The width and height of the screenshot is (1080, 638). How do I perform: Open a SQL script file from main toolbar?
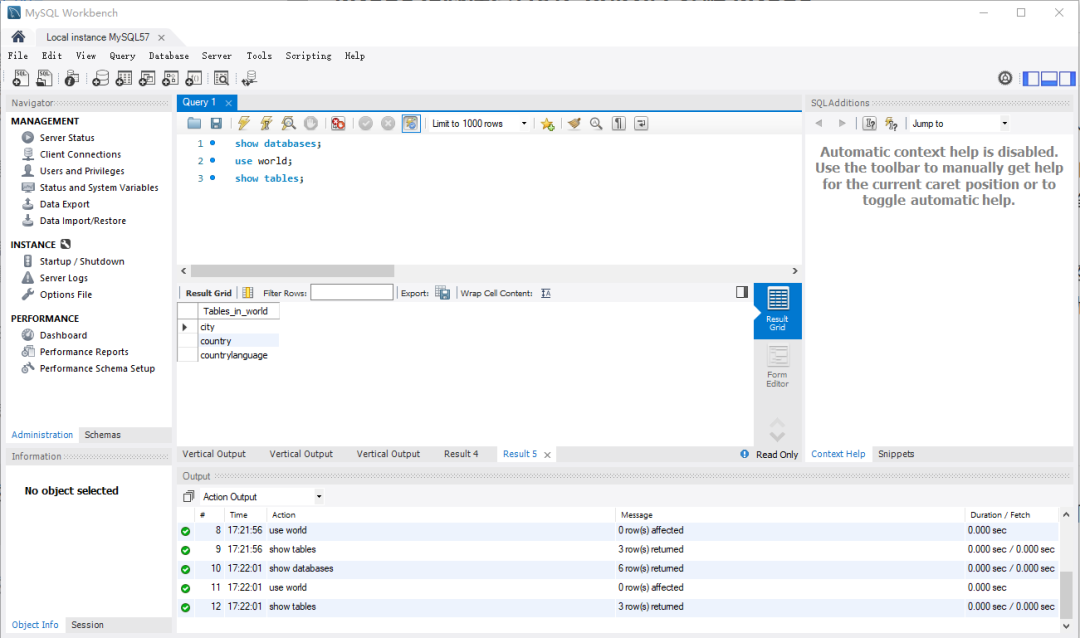tap(44, 79)
